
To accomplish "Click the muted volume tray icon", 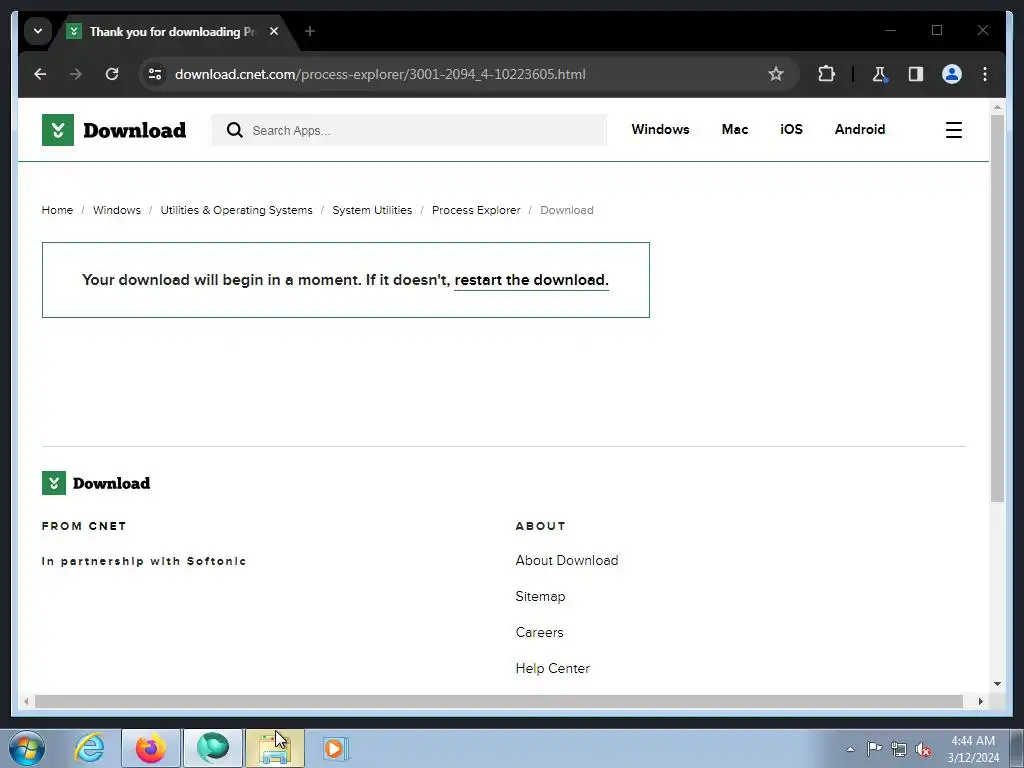I will pyautogui.click(x=923, y=749).
